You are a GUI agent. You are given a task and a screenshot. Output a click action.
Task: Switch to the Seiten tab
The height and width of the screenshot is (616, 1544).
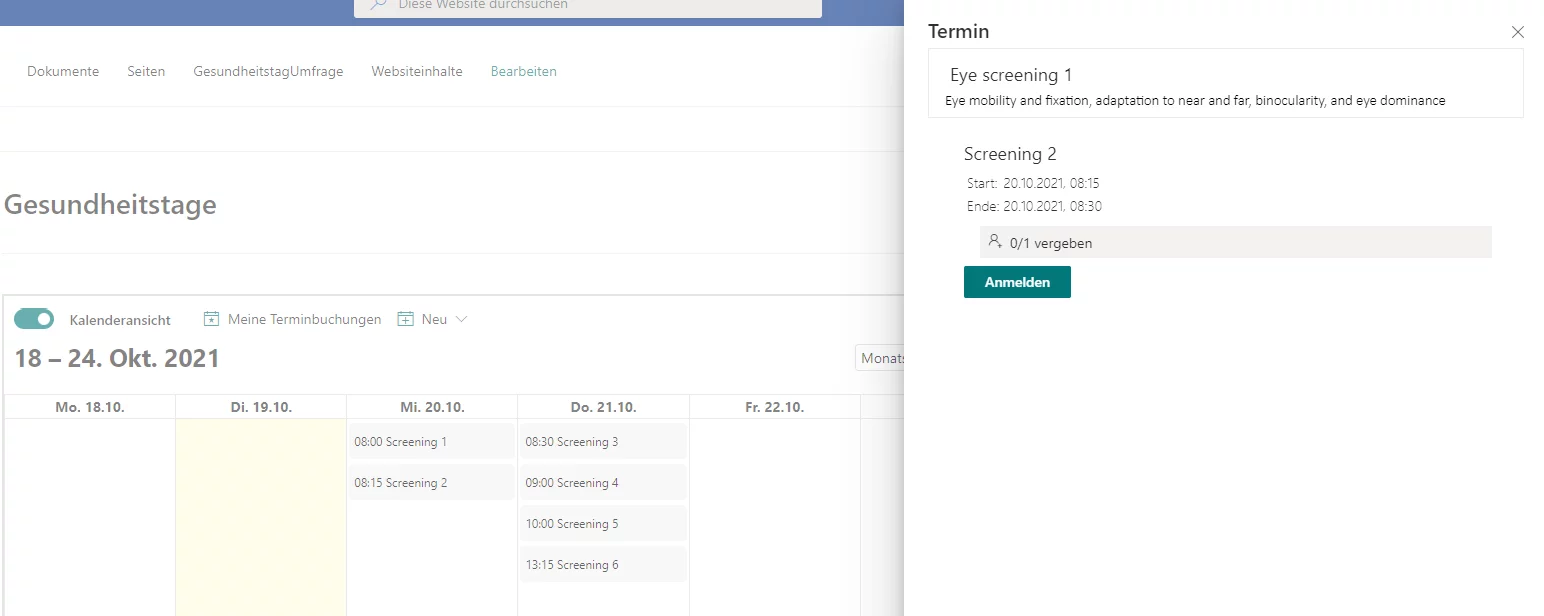tap(146, 71)
